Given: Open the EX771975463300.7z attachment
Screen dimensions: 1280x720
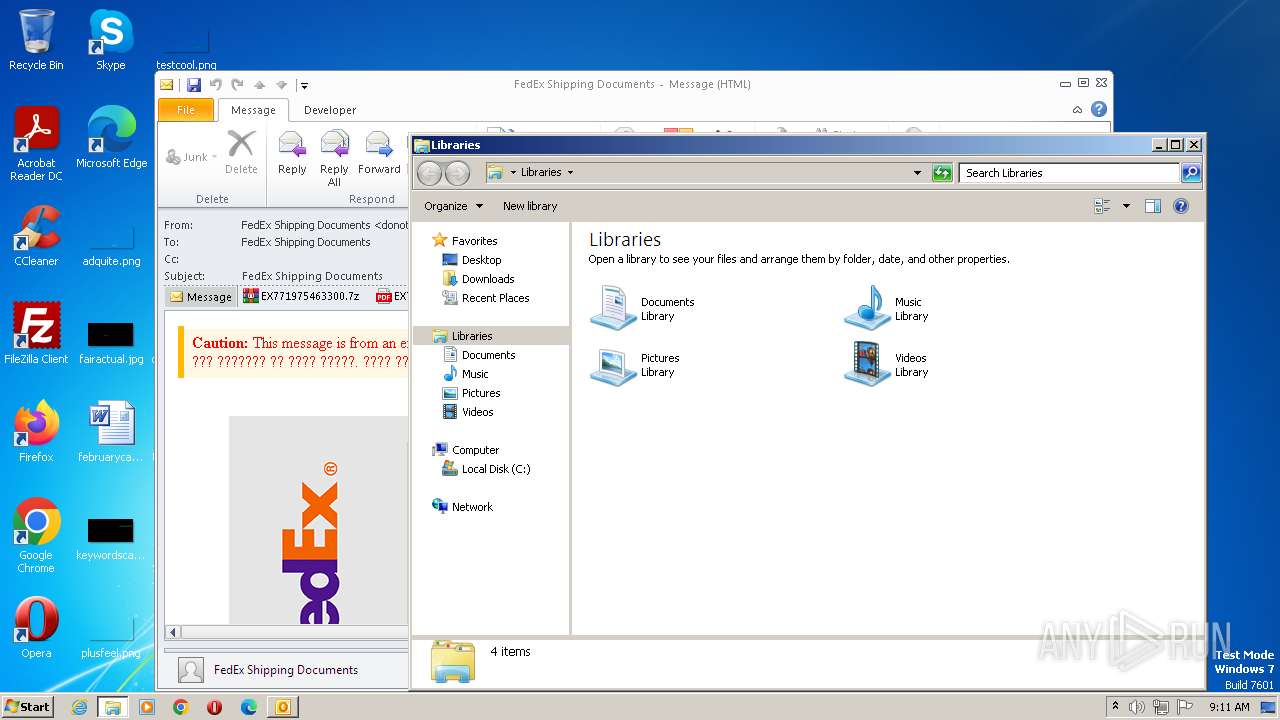Looking at the screenshot, I should coord(301,297).
